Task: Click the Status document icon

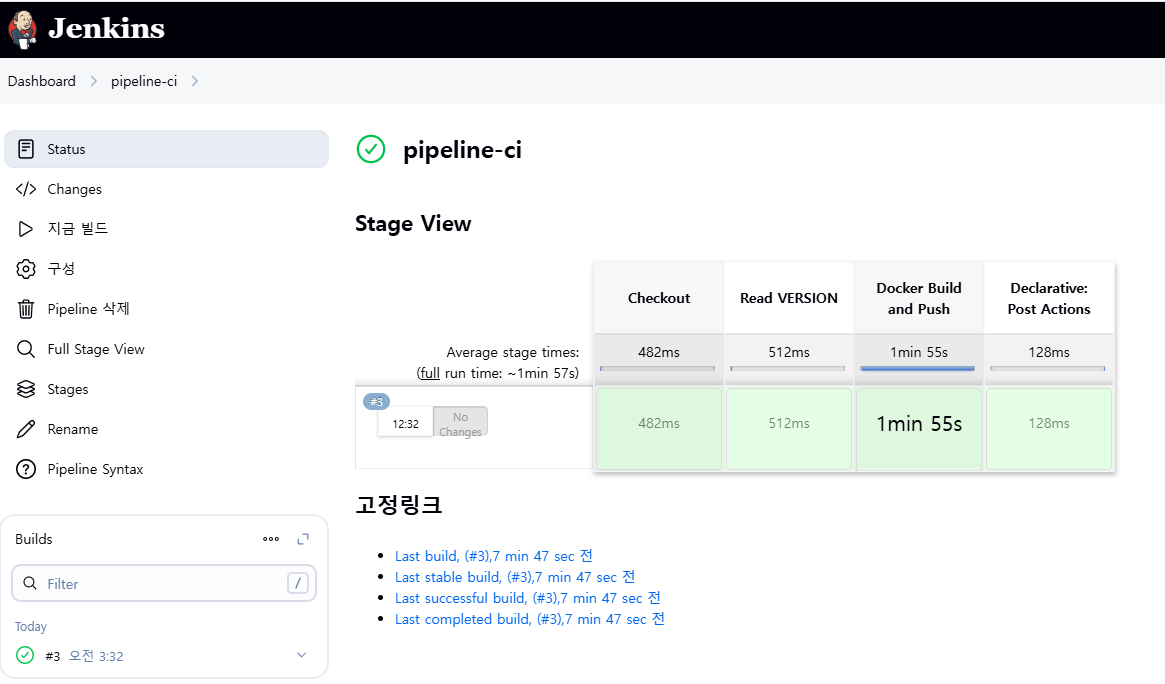Action: pos(26,149)
